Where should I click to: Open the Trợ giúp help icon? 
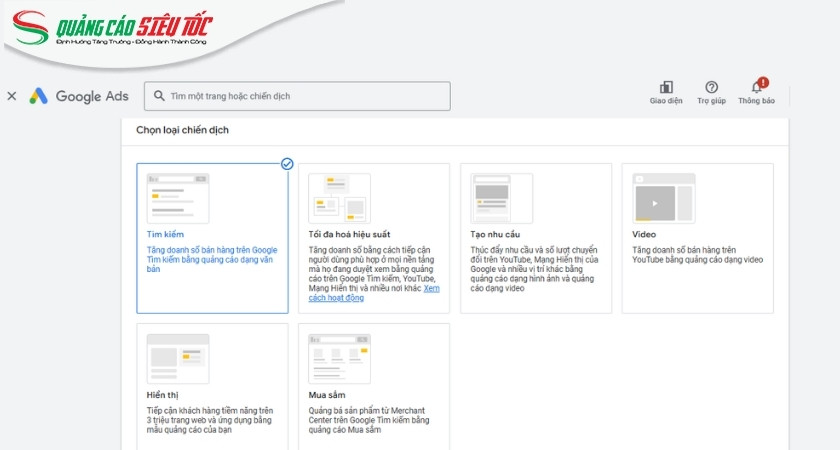(711, 88)
